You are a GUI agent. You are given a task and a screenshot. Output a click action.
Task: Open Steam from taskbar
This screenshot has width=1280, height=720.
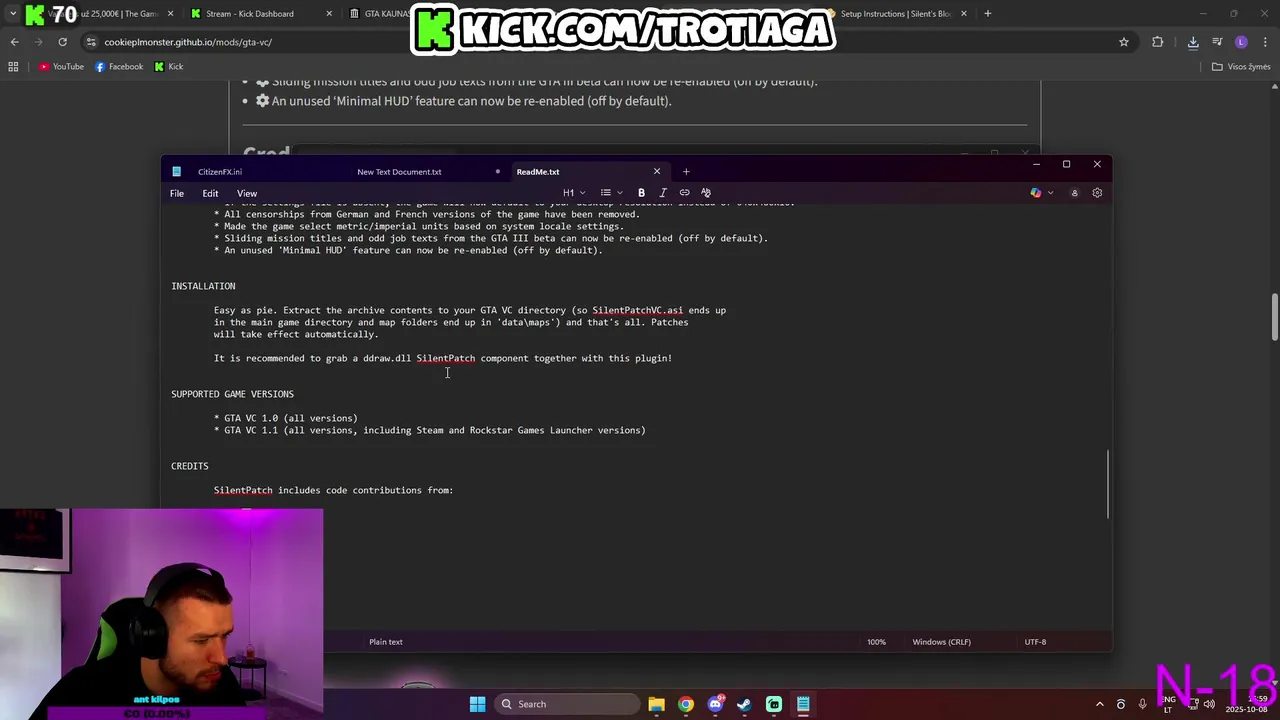744,704
